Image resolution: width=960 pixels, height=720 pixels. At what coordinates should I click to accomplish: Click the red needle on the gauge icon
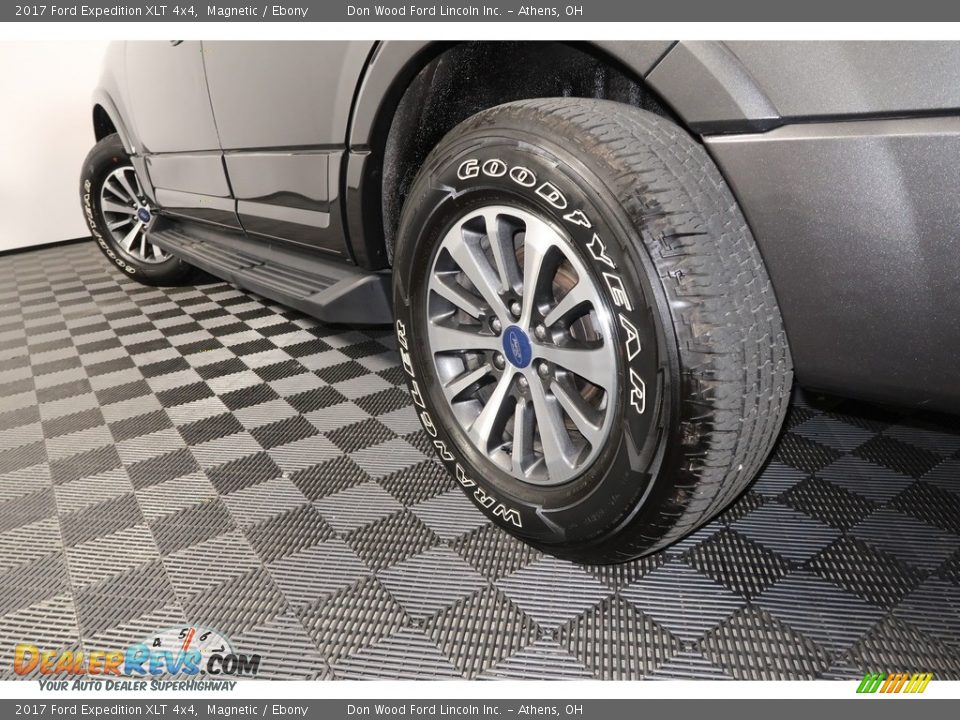(x=188, y=643)
